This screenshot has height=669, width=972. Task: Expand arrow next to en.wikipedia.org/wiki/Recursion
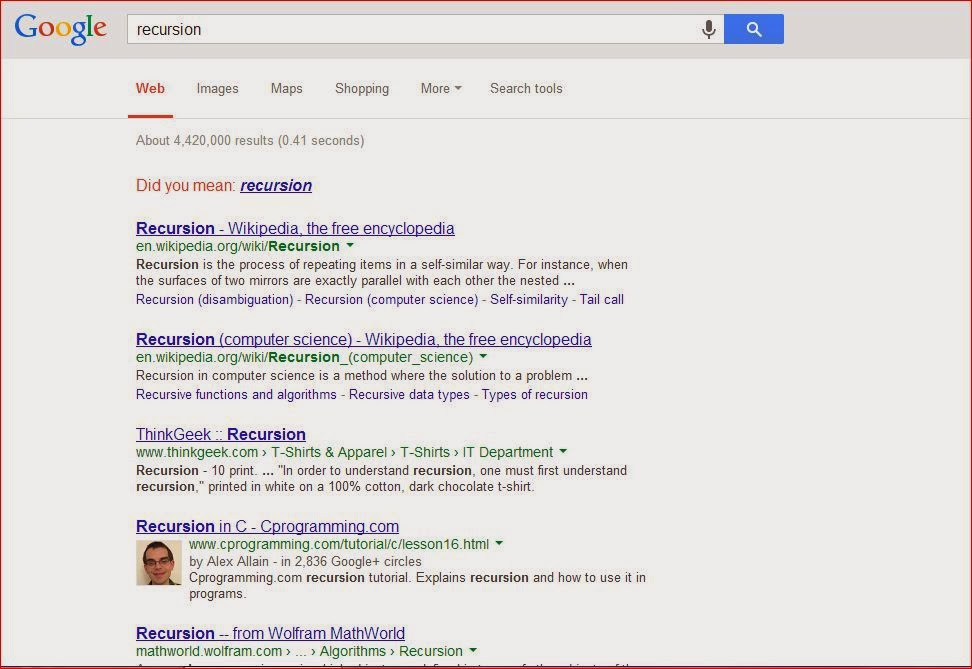(350, 246)
